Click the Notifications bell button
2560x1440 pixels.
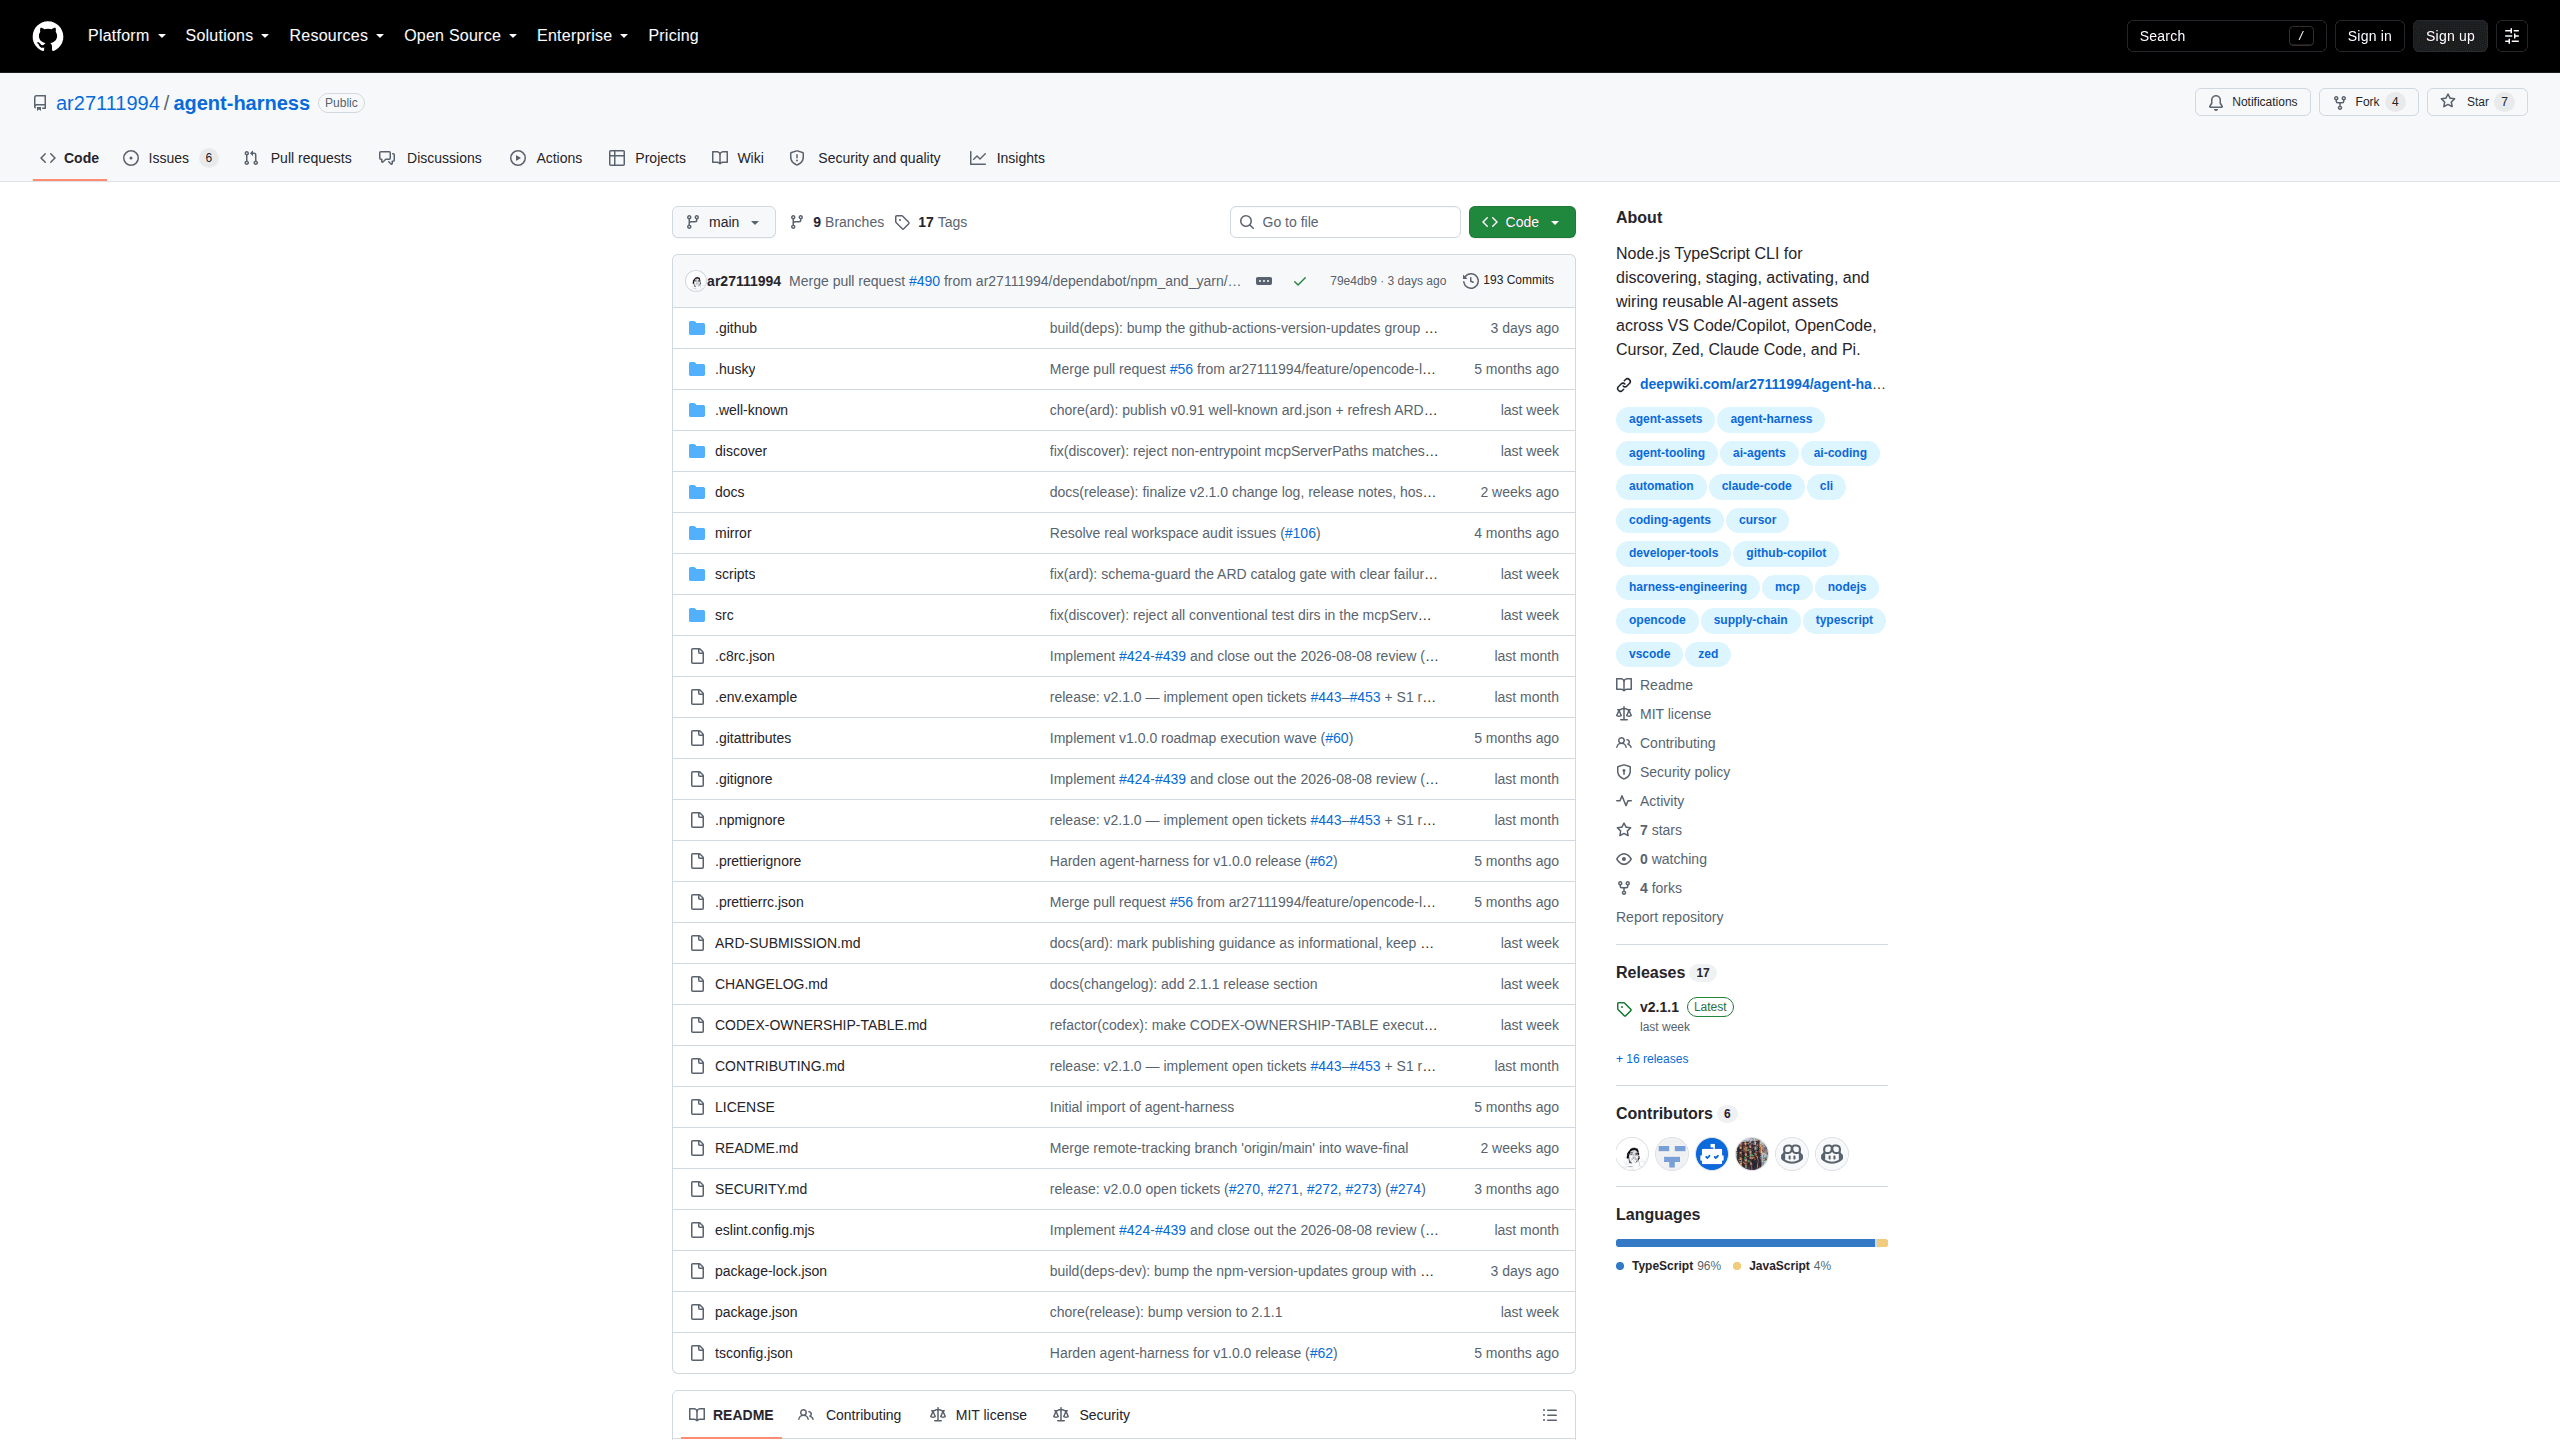pyautogui.click(x=2252, y=102)
